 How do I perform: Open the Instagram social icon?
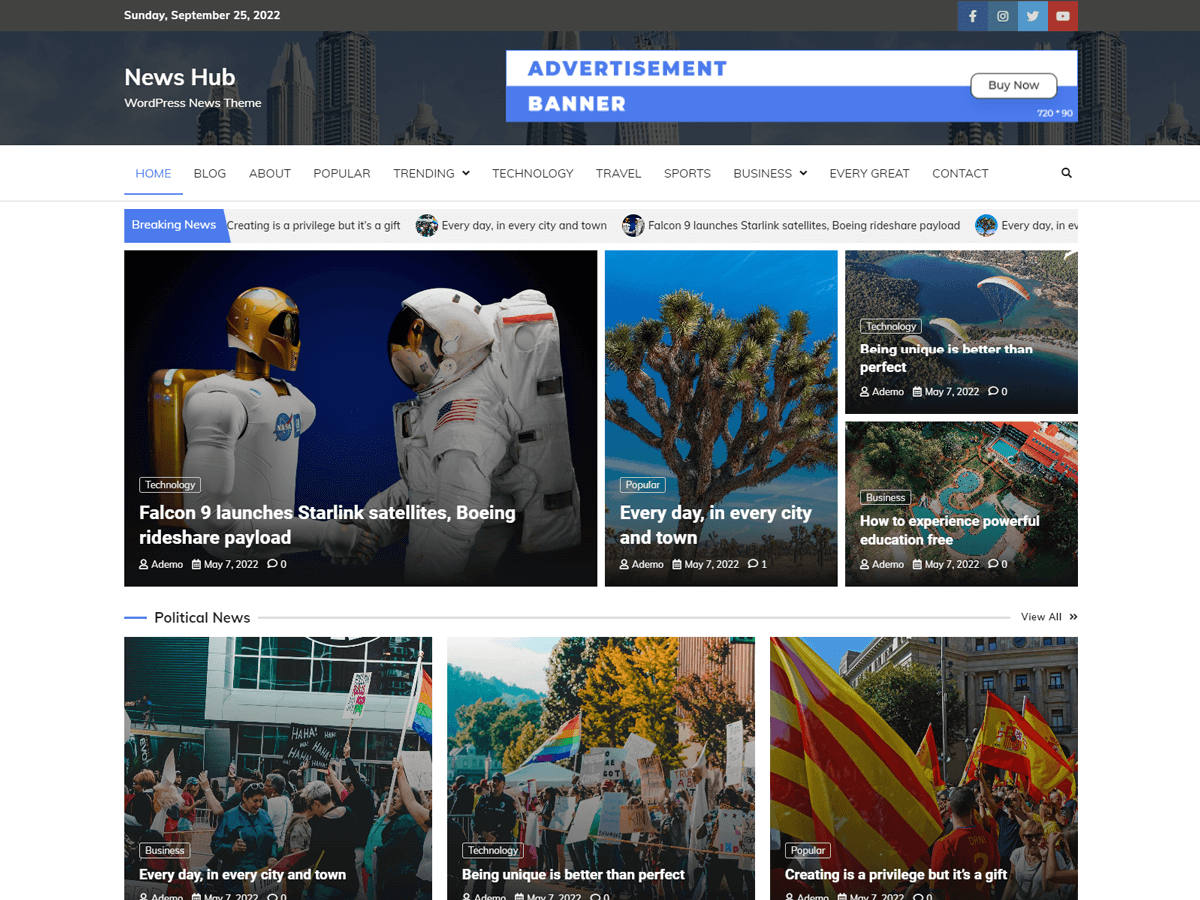pyautogui.click(x=1002, y=16)
